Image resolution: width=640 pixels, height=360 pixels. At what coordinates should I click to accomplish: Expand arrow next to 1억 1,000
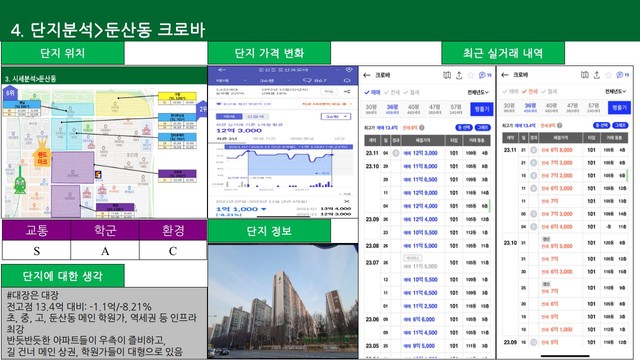point(263,209)
